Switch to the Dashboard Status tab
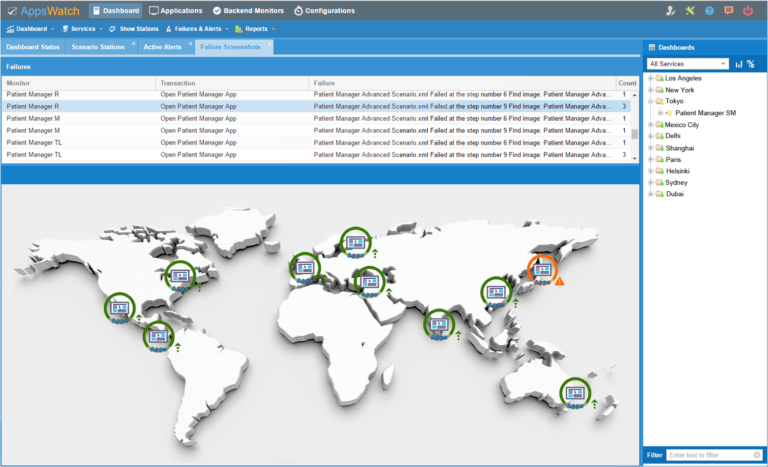This screenshot has width=768, height=467. (33, 47)
